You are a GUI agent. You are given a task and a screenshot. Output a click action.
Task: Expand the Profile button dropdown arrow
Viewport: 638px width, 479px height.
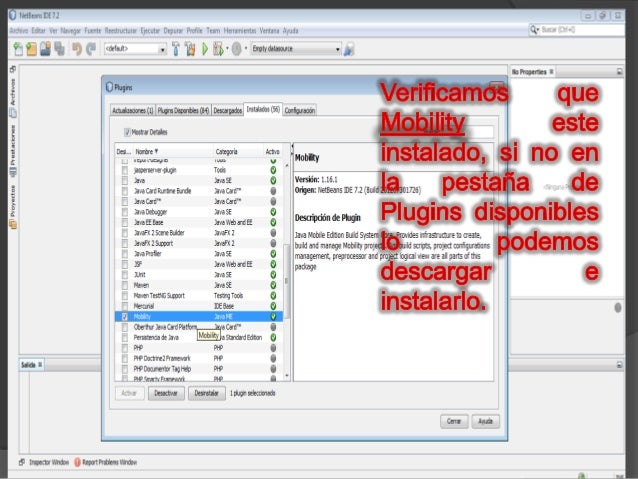pyautogui.click(x=245, y=49)
